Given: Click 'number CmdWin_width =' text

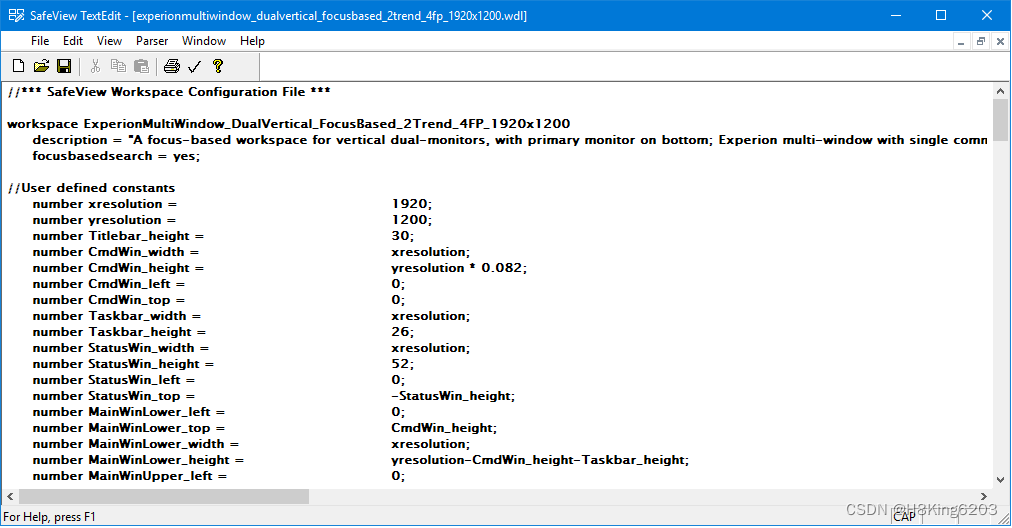Looking at the screenshot, I should point(116,252).
